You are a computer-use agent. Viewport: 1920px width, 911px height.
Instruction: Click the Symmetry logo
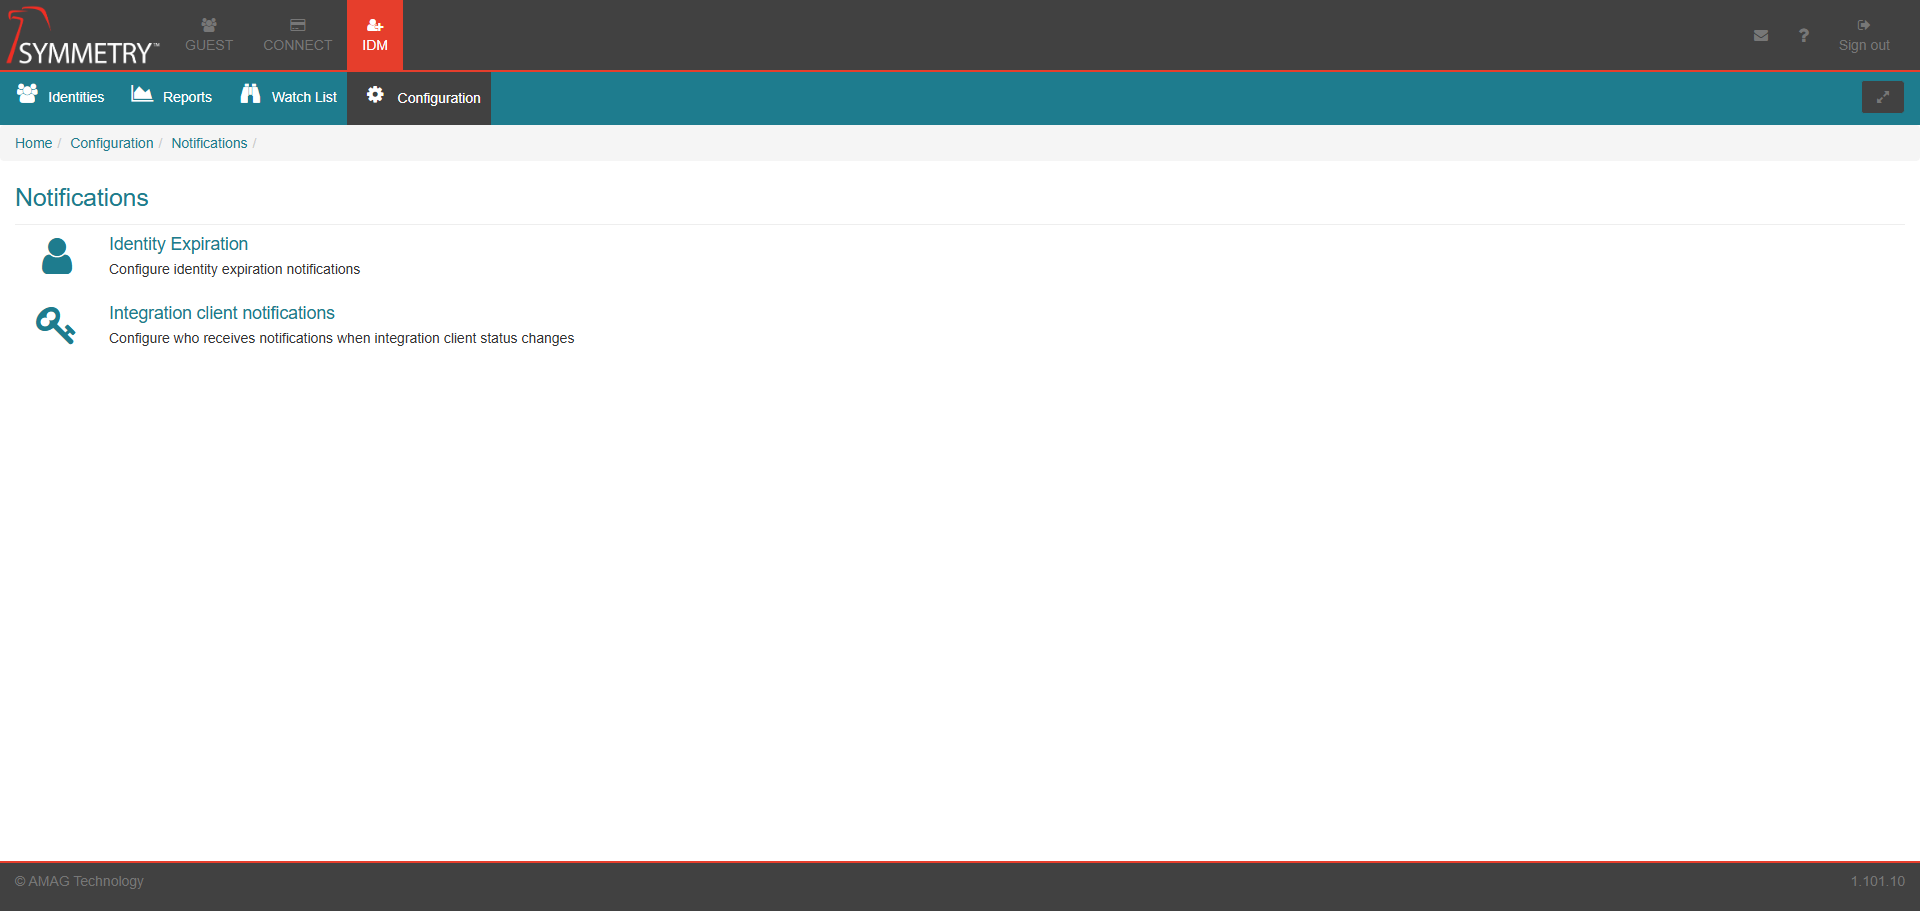pos(83,37)
